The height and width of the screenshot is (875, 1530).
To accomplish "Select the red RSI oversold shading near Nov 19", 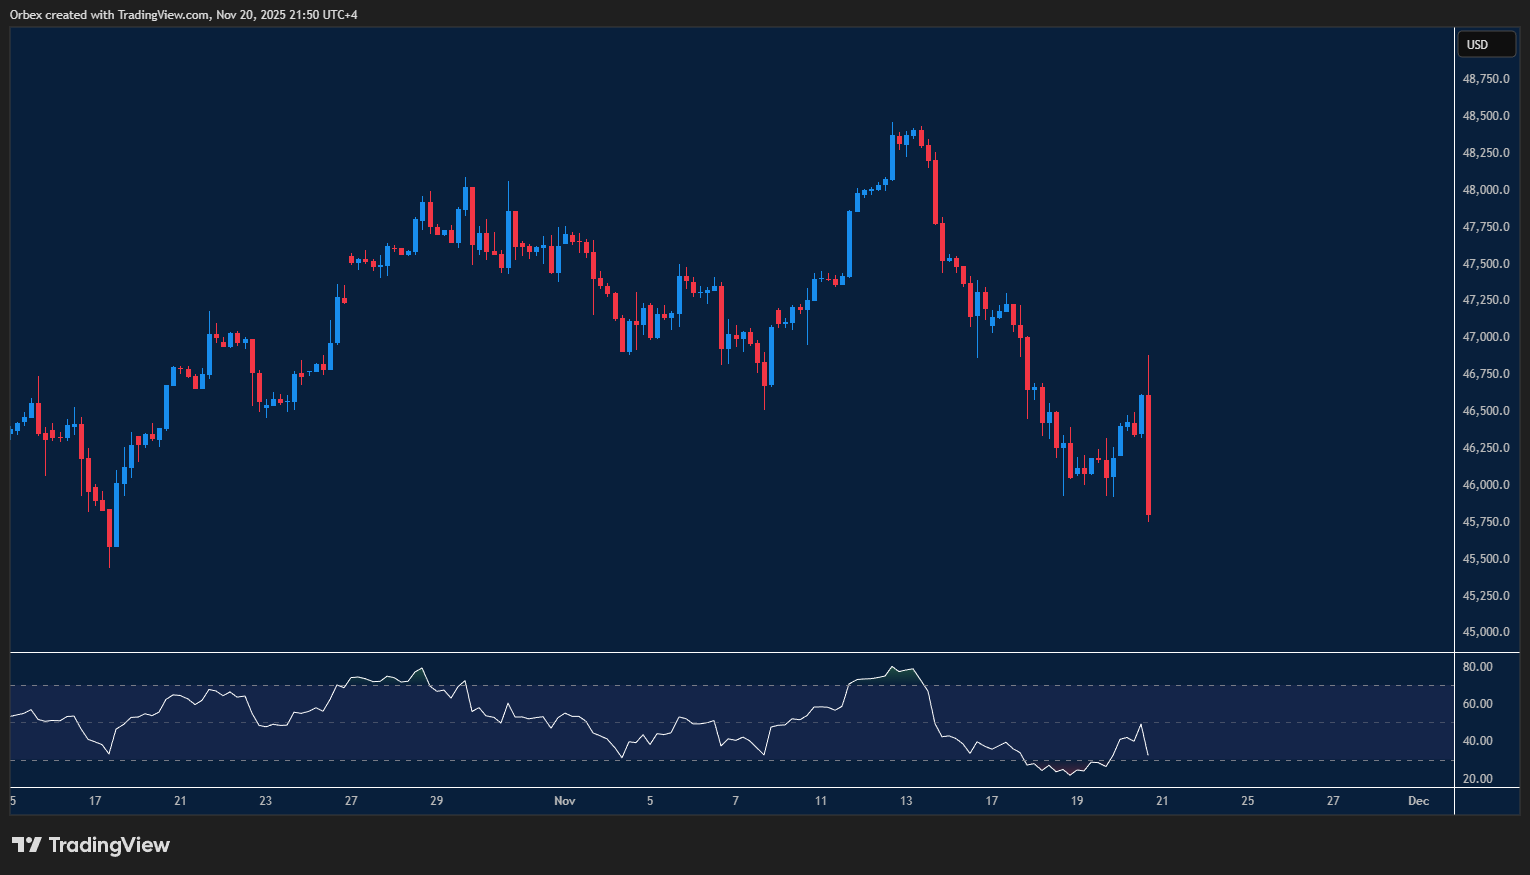I will [x=1065, y=768].
